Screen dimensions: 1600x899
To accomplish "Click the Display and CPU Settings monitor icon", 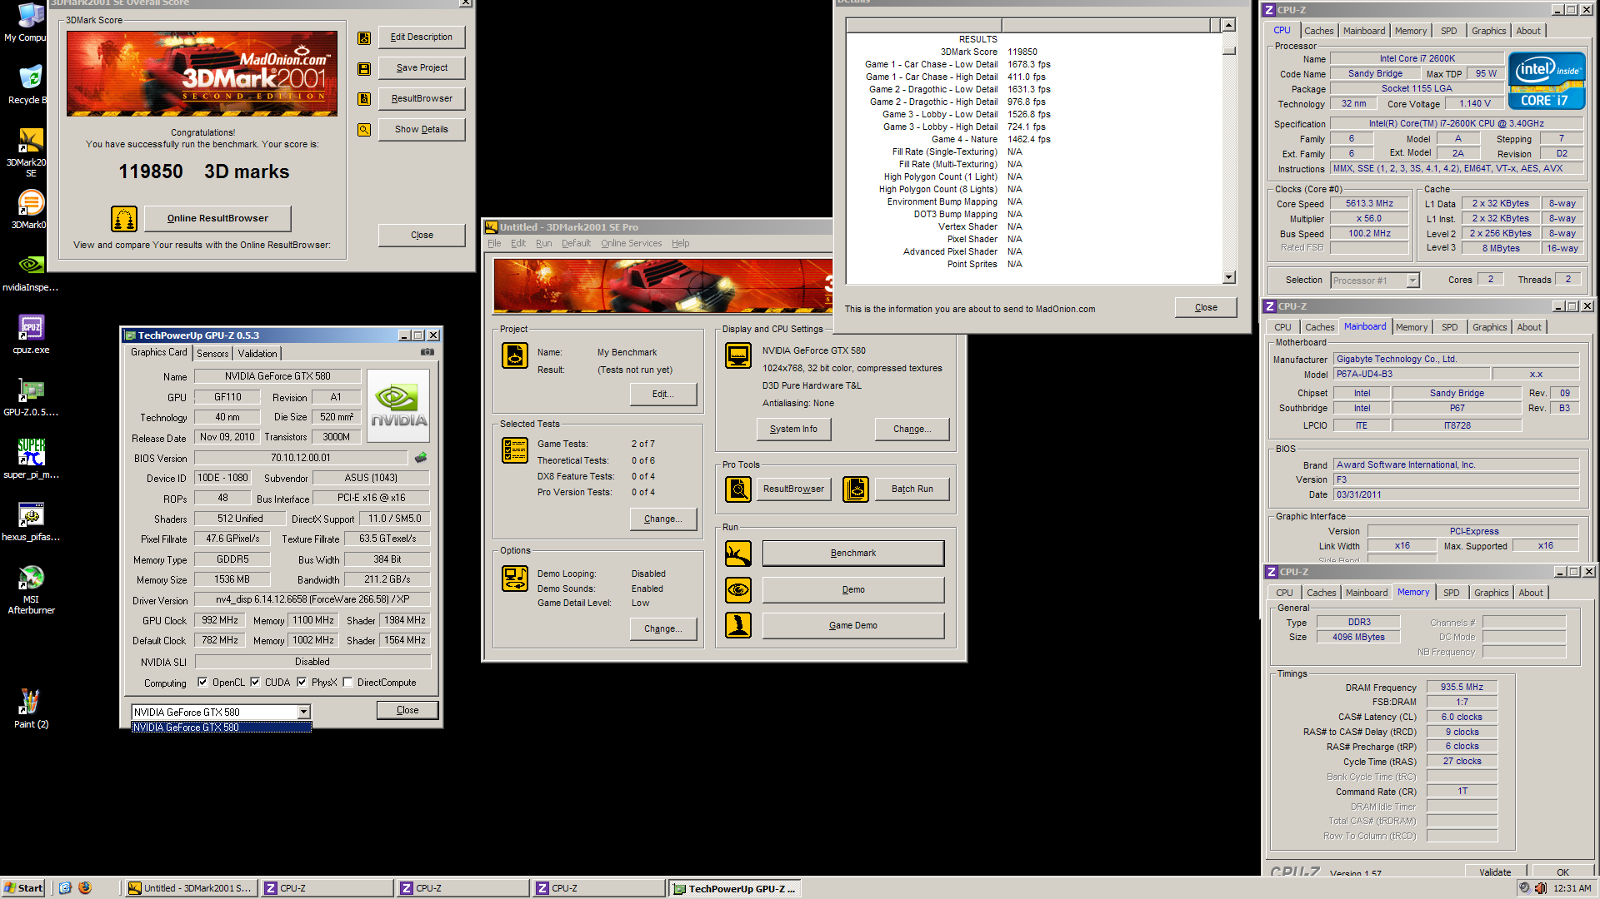I will pyautogui.click(x=738, y=355).
